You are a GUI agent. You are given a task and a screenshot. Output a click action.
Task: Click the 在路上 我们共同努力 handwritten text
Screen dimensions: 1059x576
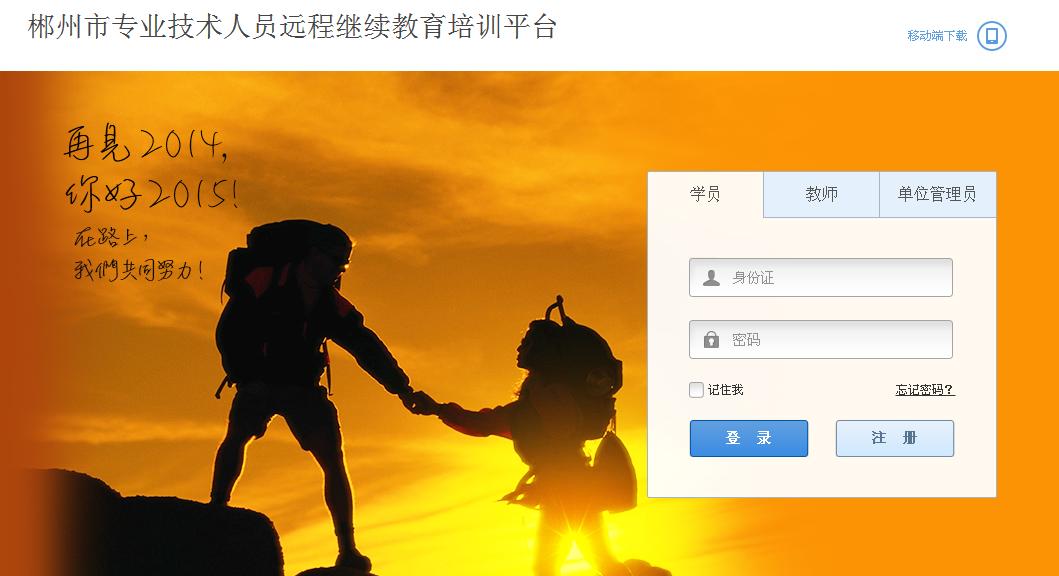pos(138,255)
